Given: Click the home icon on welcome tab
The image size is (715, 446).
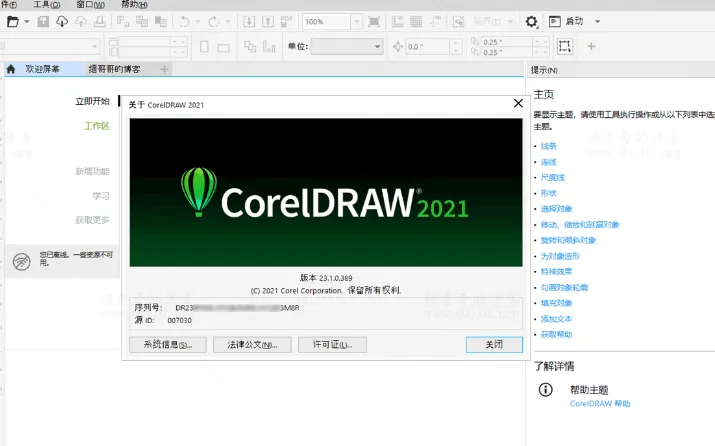Looking at the screenshot, I should tap(11, 69).
